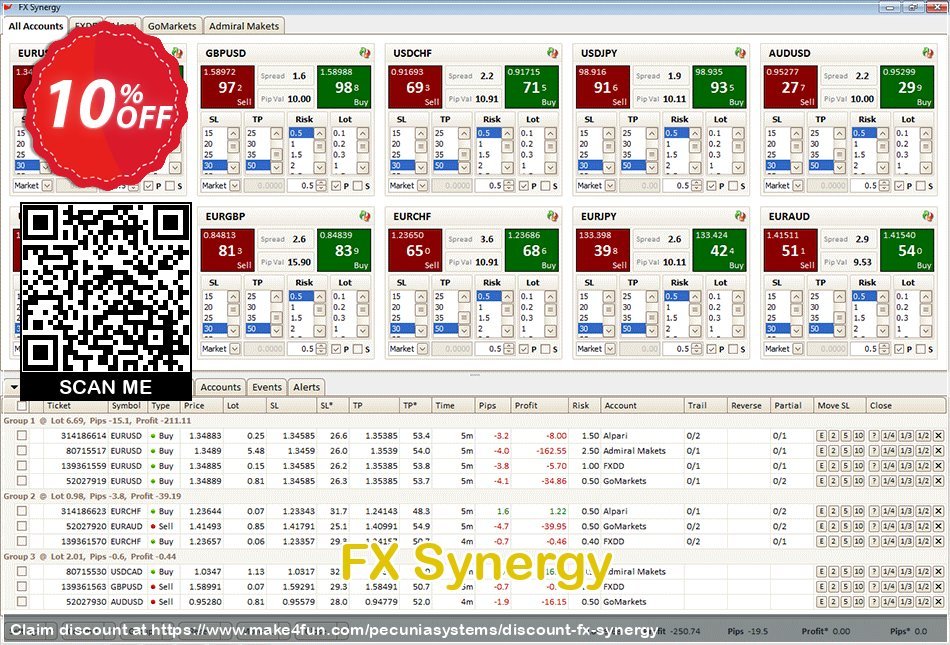Open the AUDUSD panel settings icon
Image resolution: width=950 pixels, height=645 pixels.
coord(928,53)
